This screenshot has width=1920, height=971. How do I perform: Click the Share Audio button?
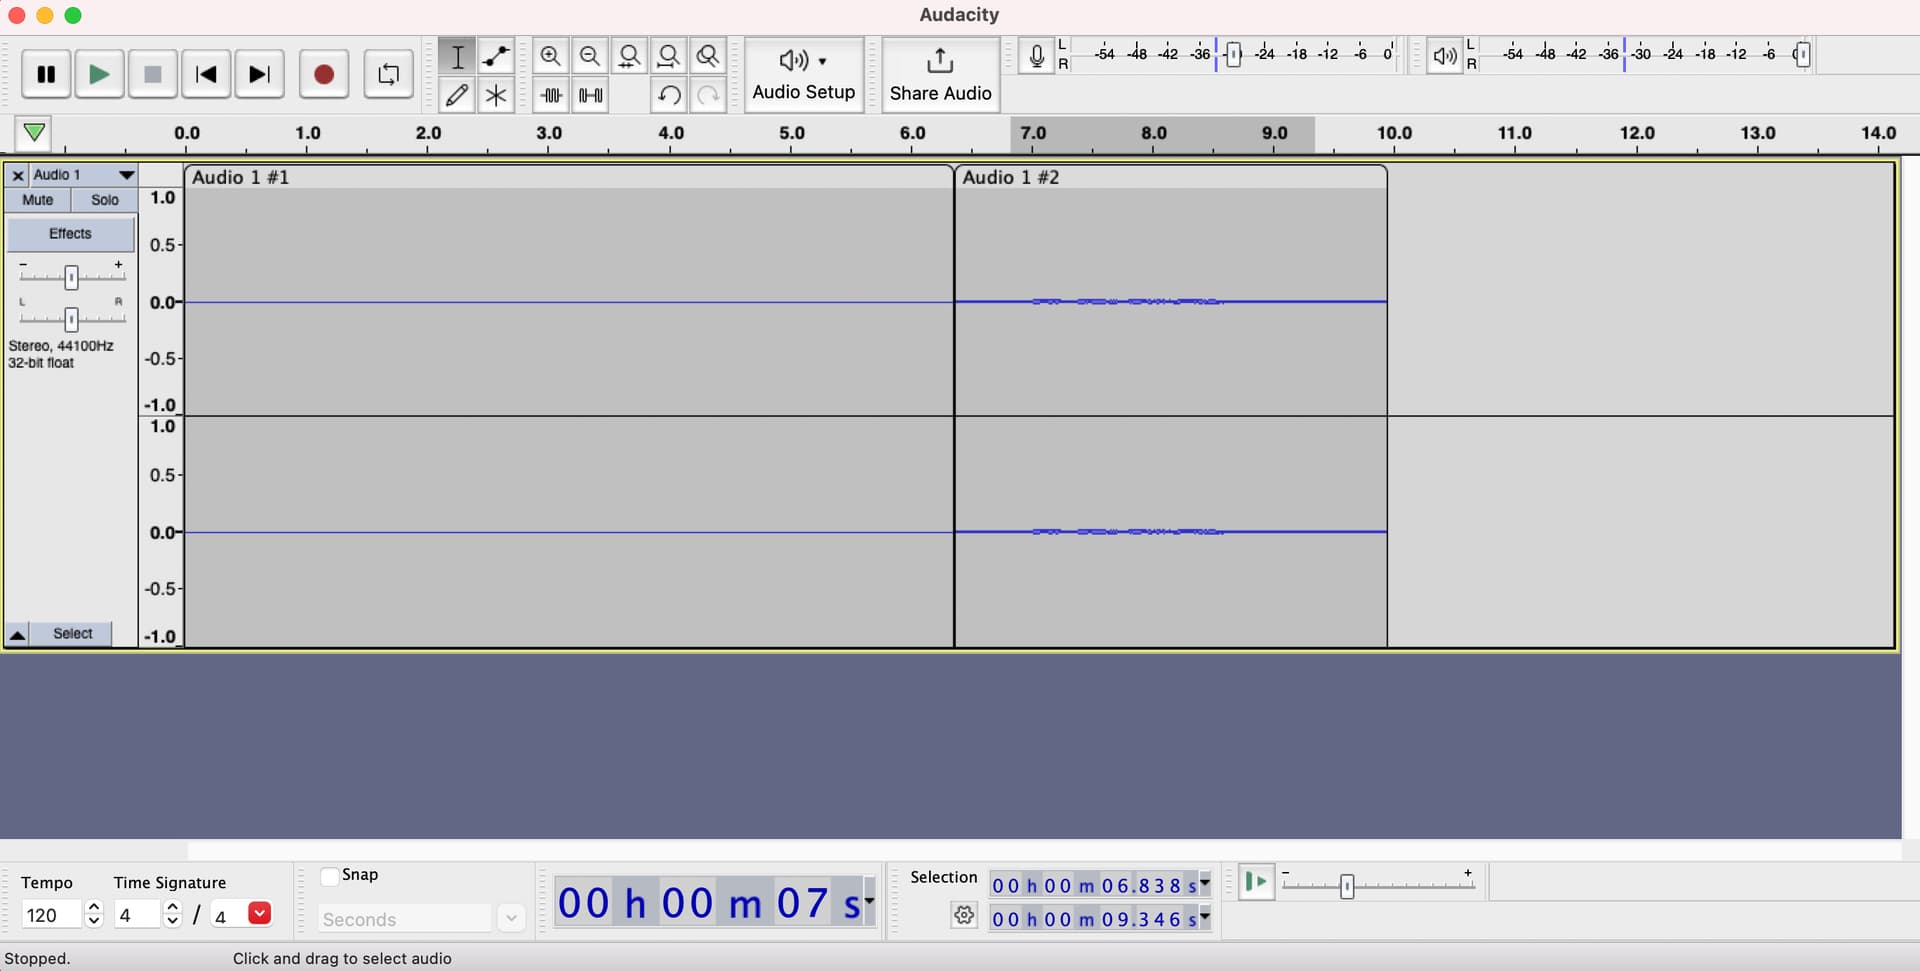(940, 75)
